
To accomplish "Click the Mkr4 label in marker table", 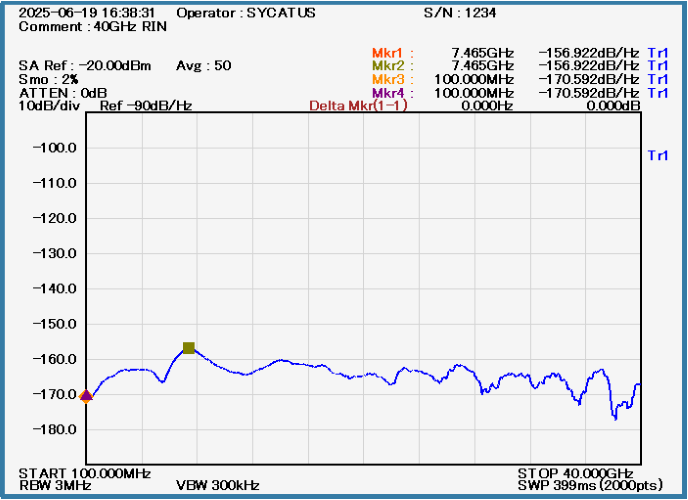I will point(388,93).
